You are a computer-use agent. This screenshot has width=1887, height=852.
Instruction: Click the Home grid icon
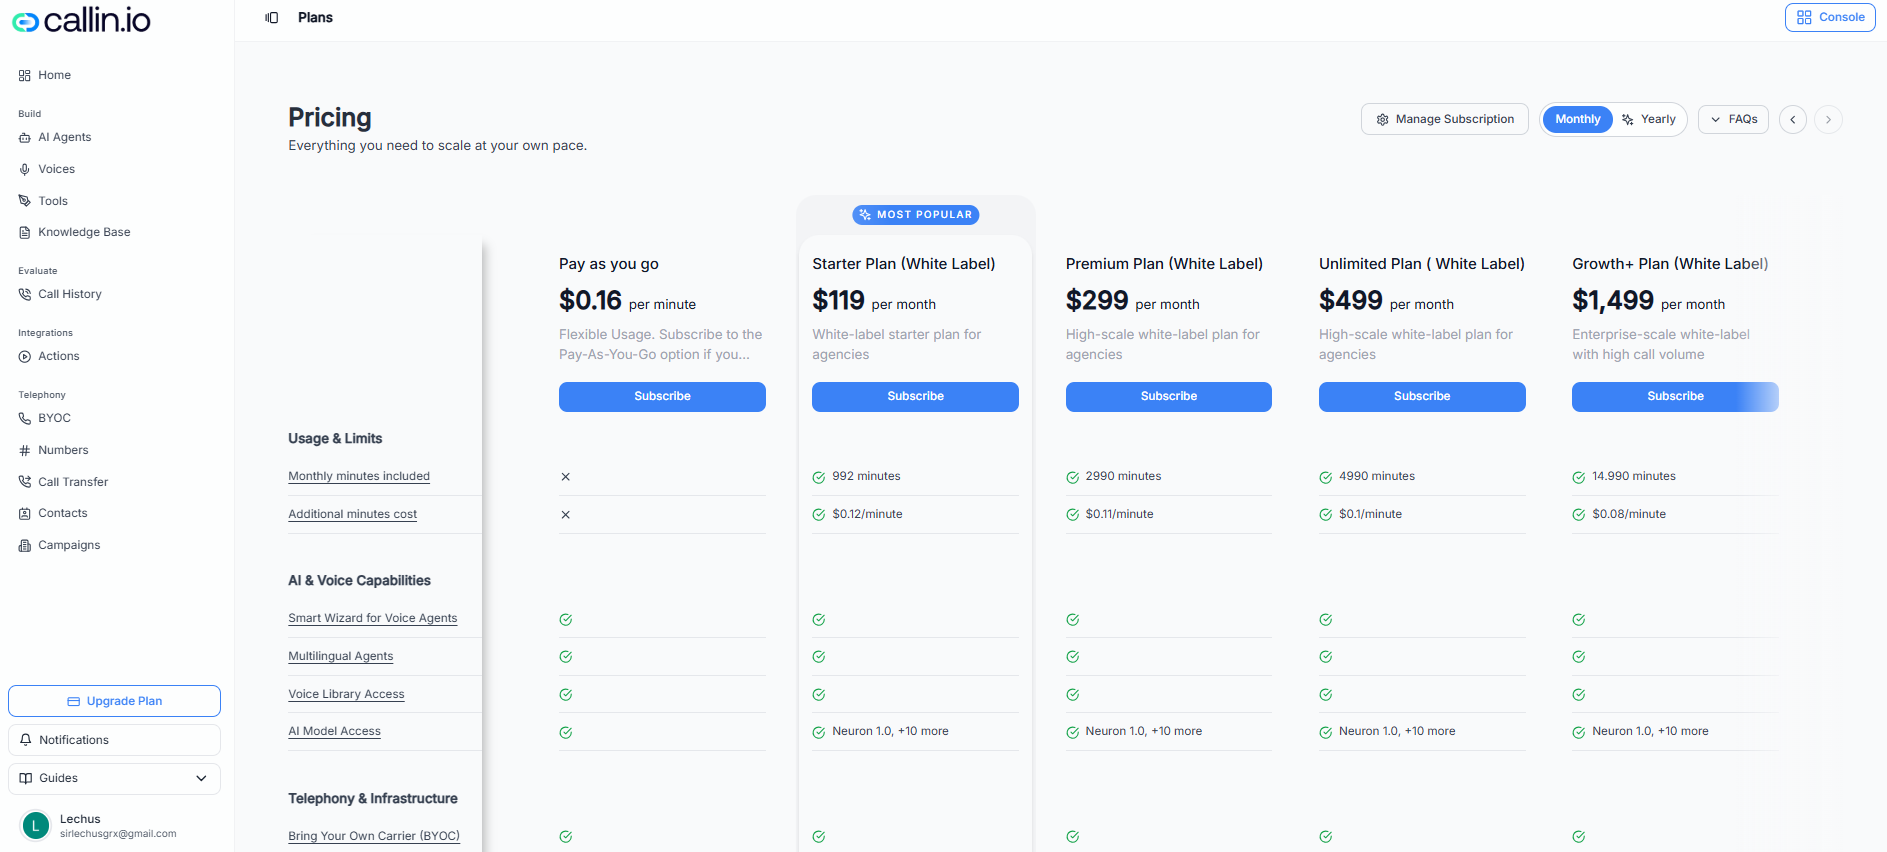[25, 75]
